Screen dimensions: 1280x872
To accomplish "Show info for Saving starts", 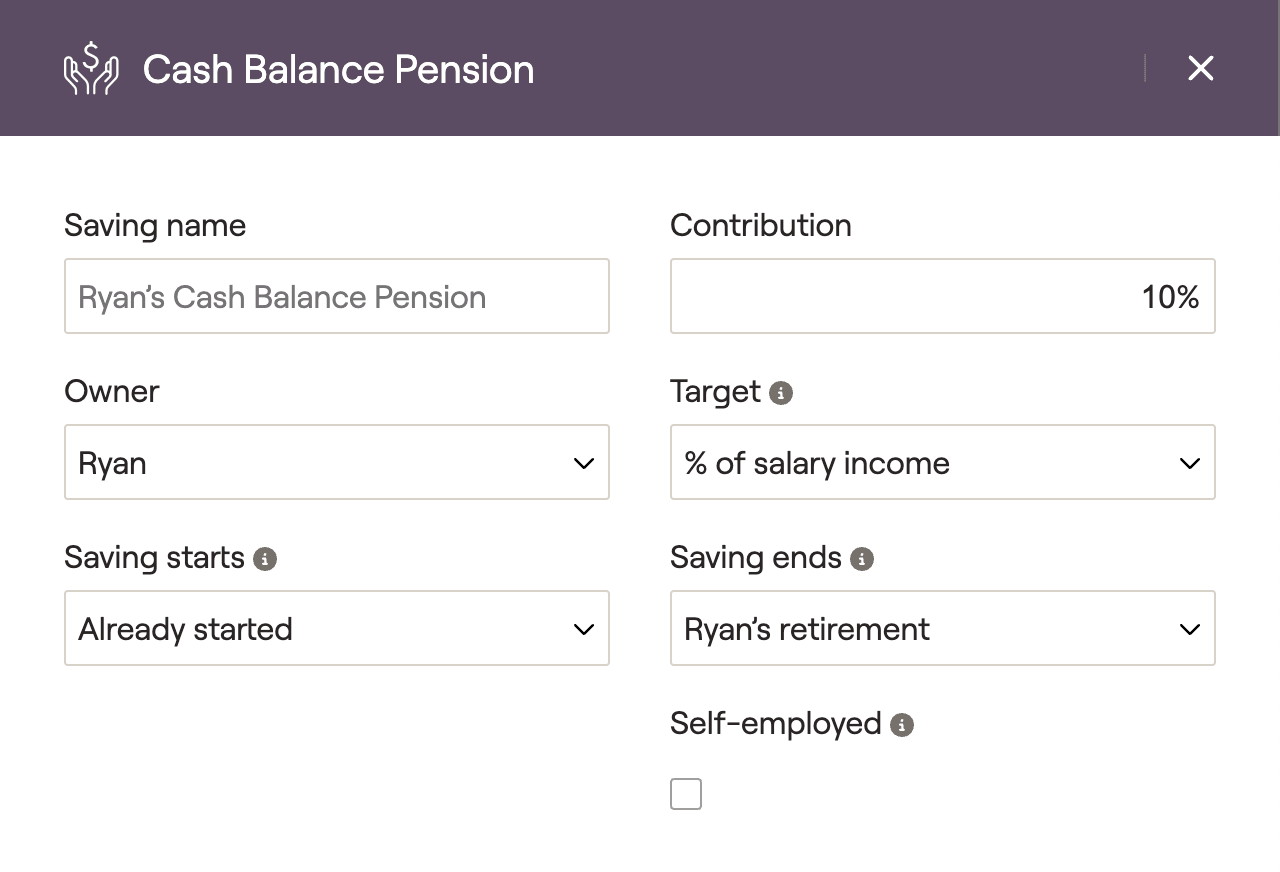I will tap(265, 559).
